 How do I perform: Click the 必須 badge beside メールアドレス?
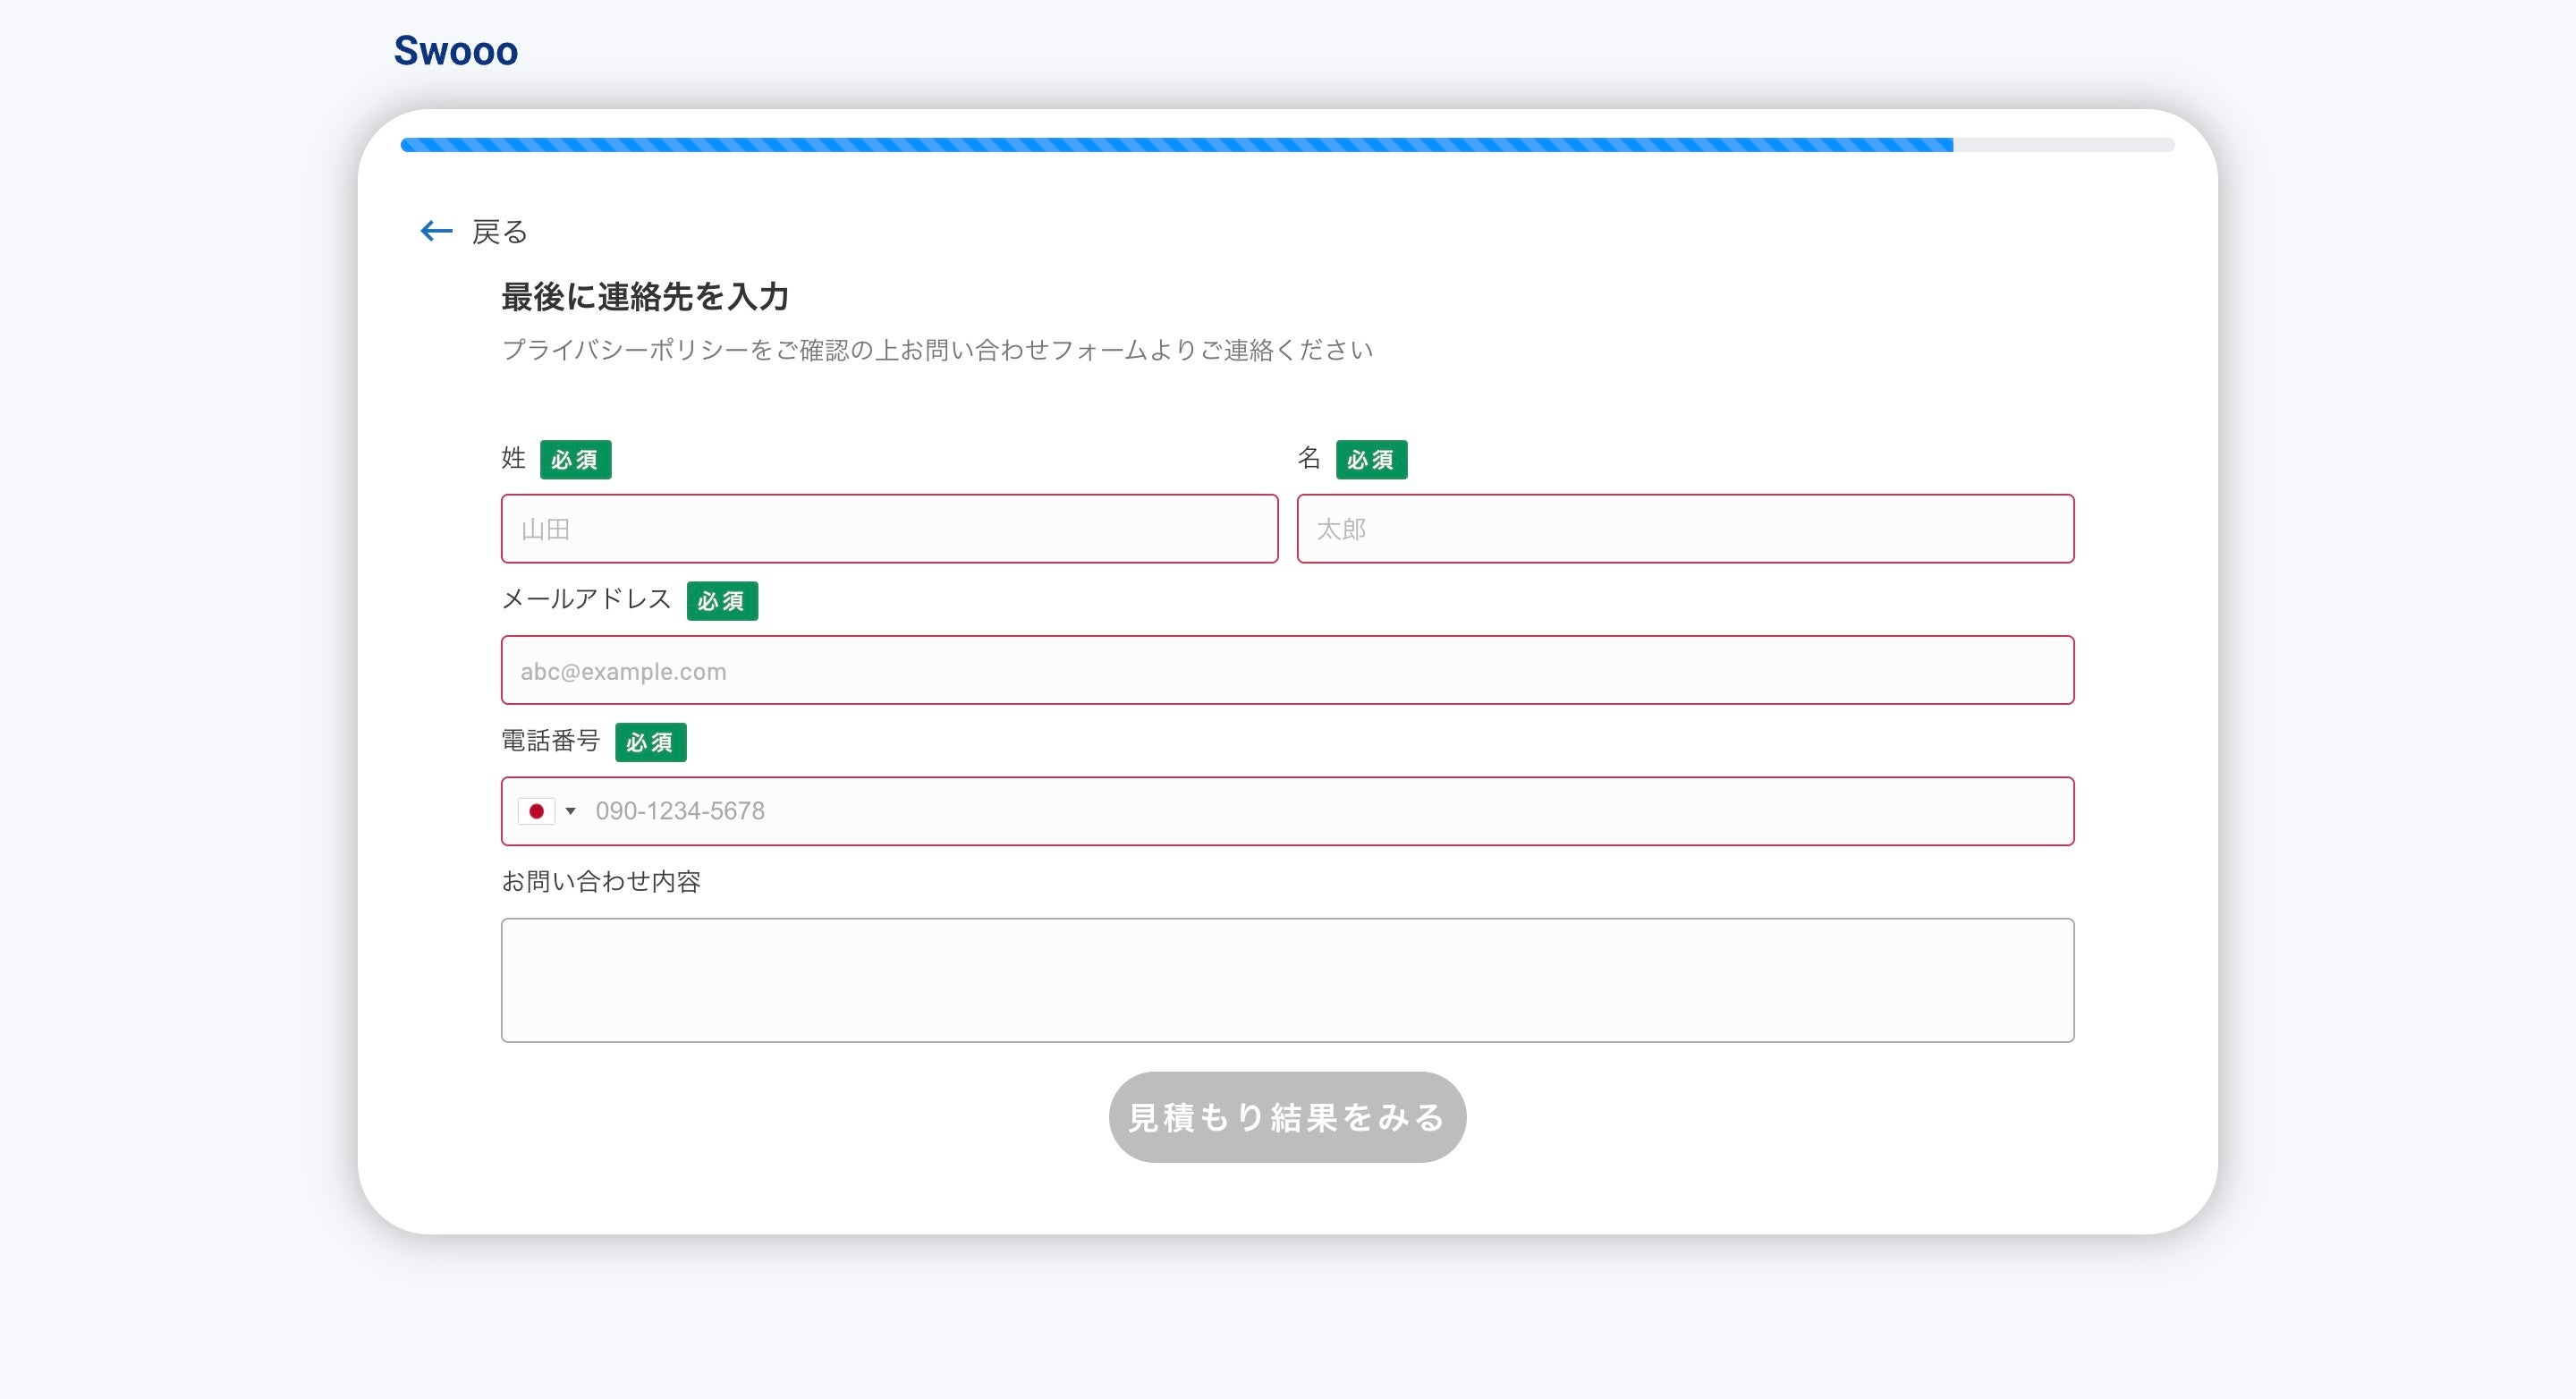[721, 601]
